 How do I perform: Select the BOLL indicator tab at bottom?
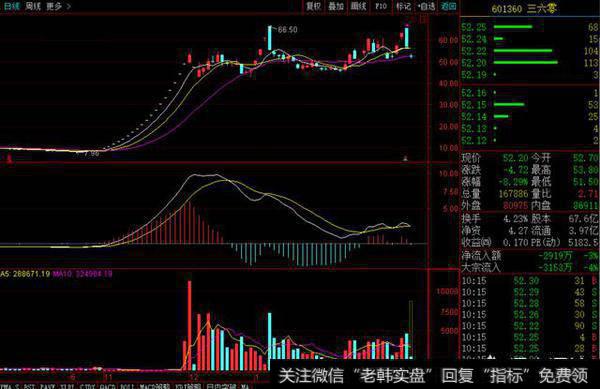126,386
